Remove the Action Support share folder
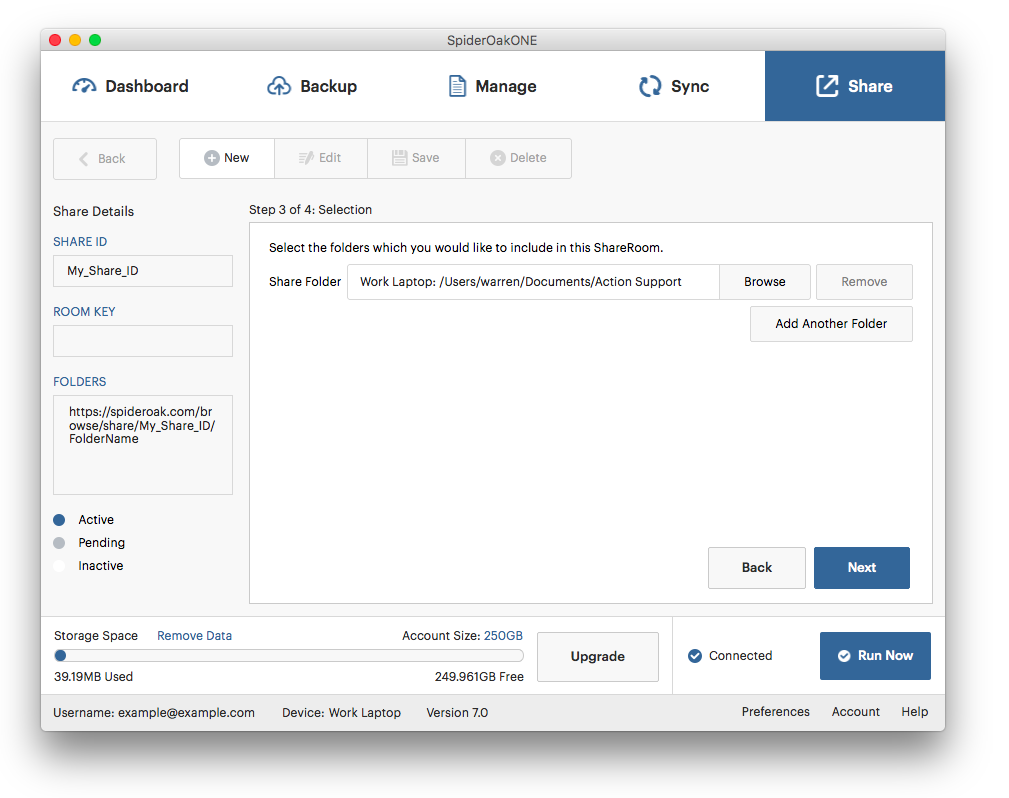1009x798 pixels. (x=864, y=282)
